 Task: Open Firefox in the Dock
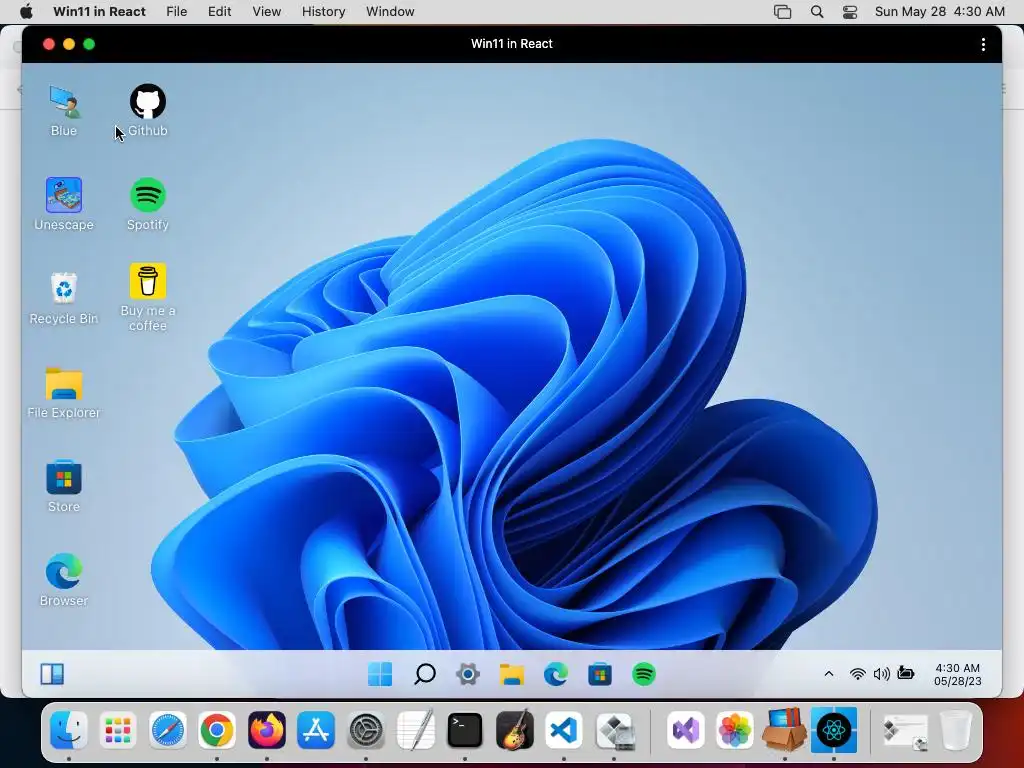[x=266, y=729]
